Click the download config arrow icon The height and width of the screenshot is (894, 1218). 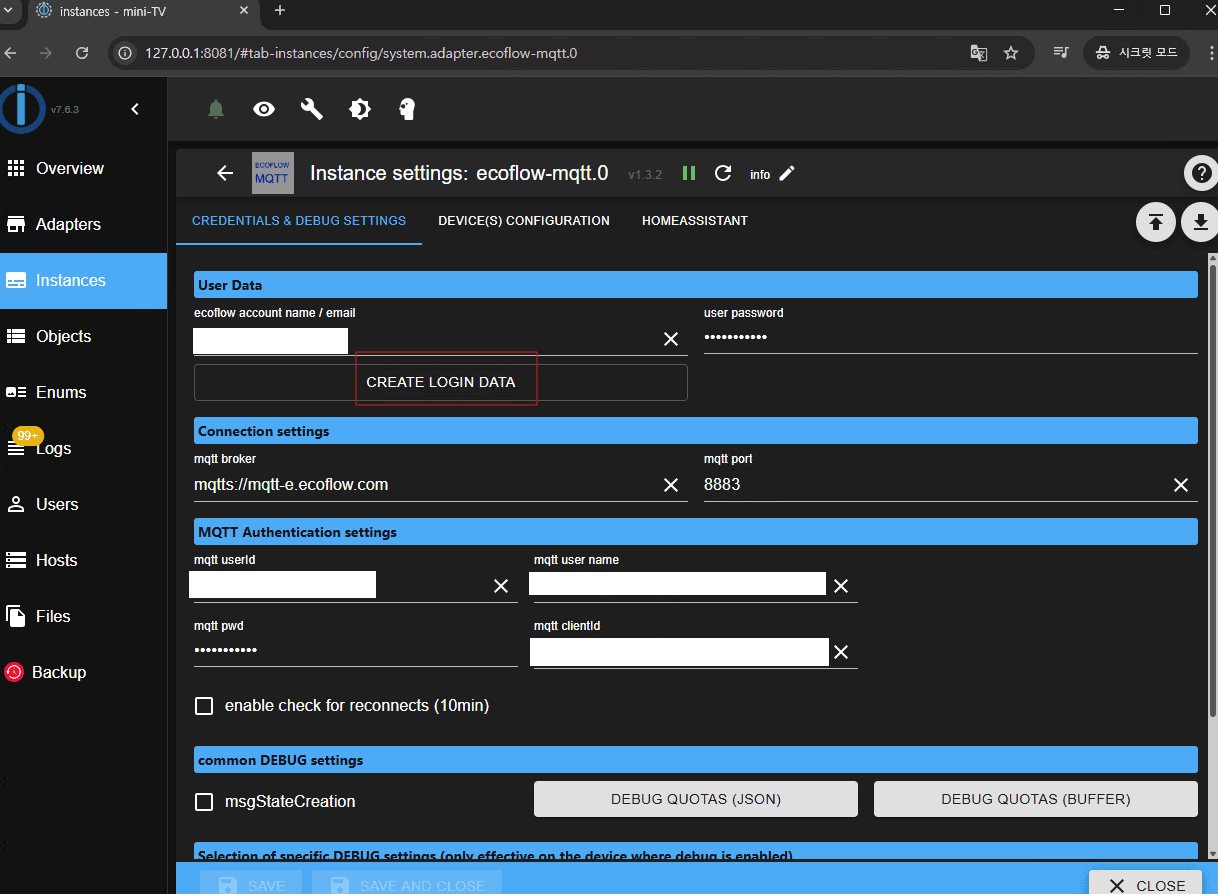(1200, 222)
